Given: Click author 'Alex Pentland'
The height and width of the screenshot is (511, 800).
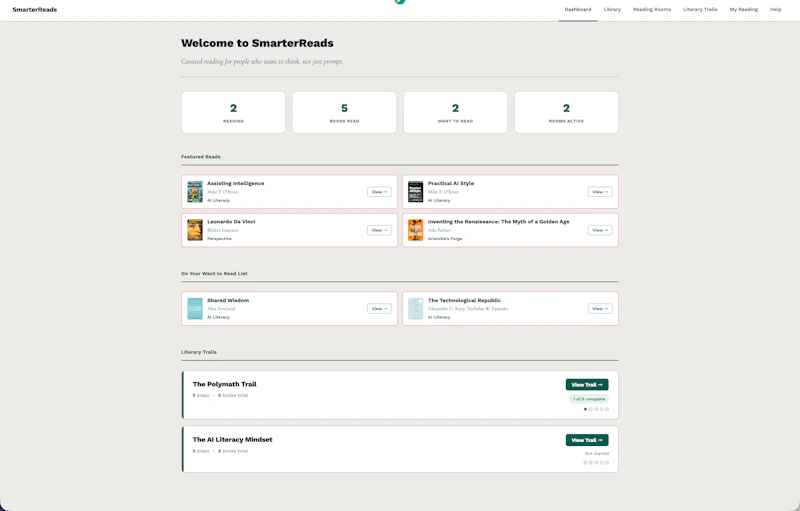Looking at the screenshot, I should point(221,309).
